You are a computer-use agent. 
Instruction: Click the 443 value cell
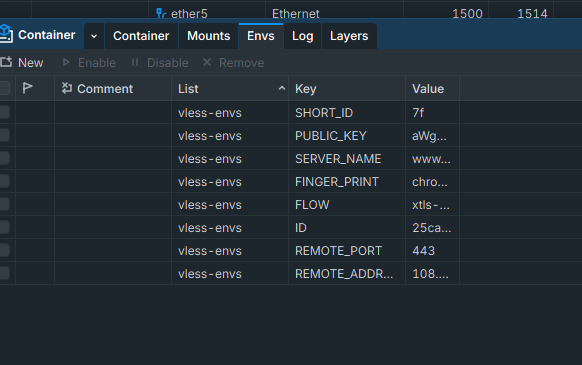coord(432,251)
